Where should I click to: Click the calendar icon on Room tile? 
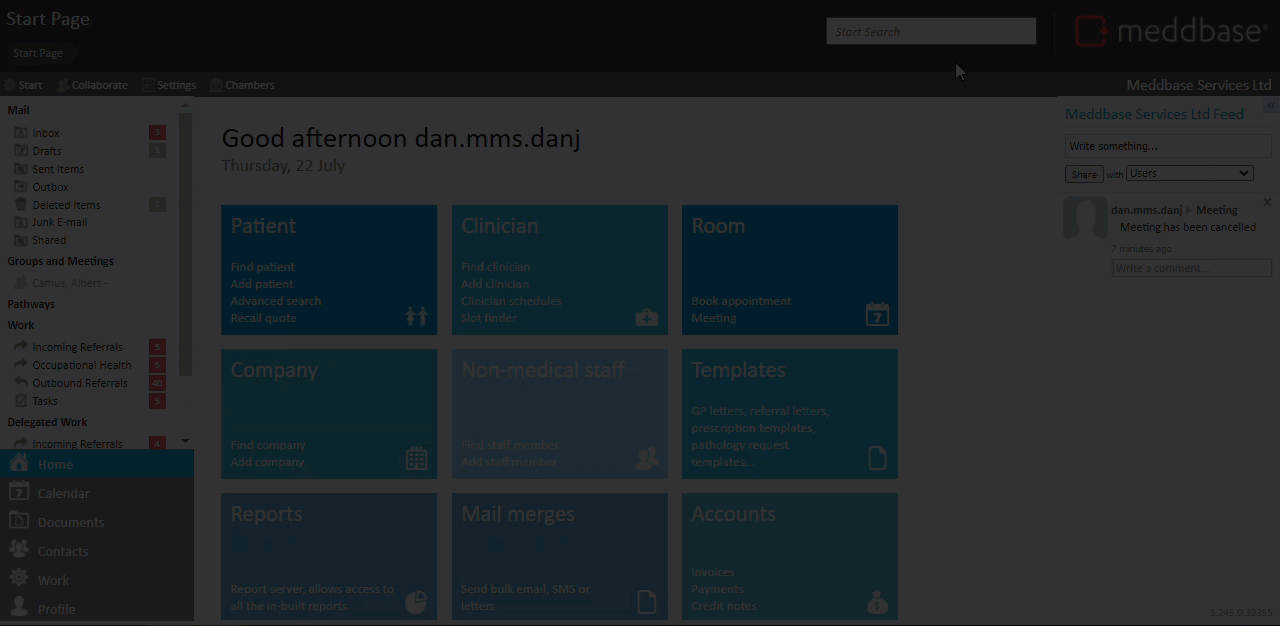click(x=876, y=314)
